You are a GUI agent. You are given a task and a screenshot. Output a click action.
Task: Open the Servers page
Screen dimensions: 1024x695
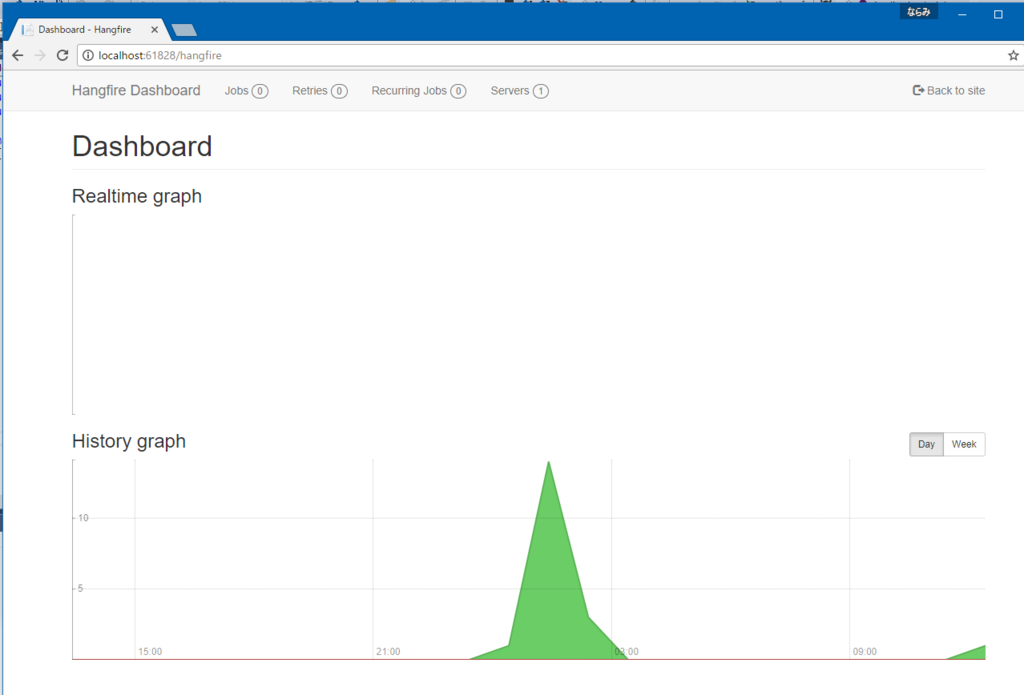coord(519,91)
